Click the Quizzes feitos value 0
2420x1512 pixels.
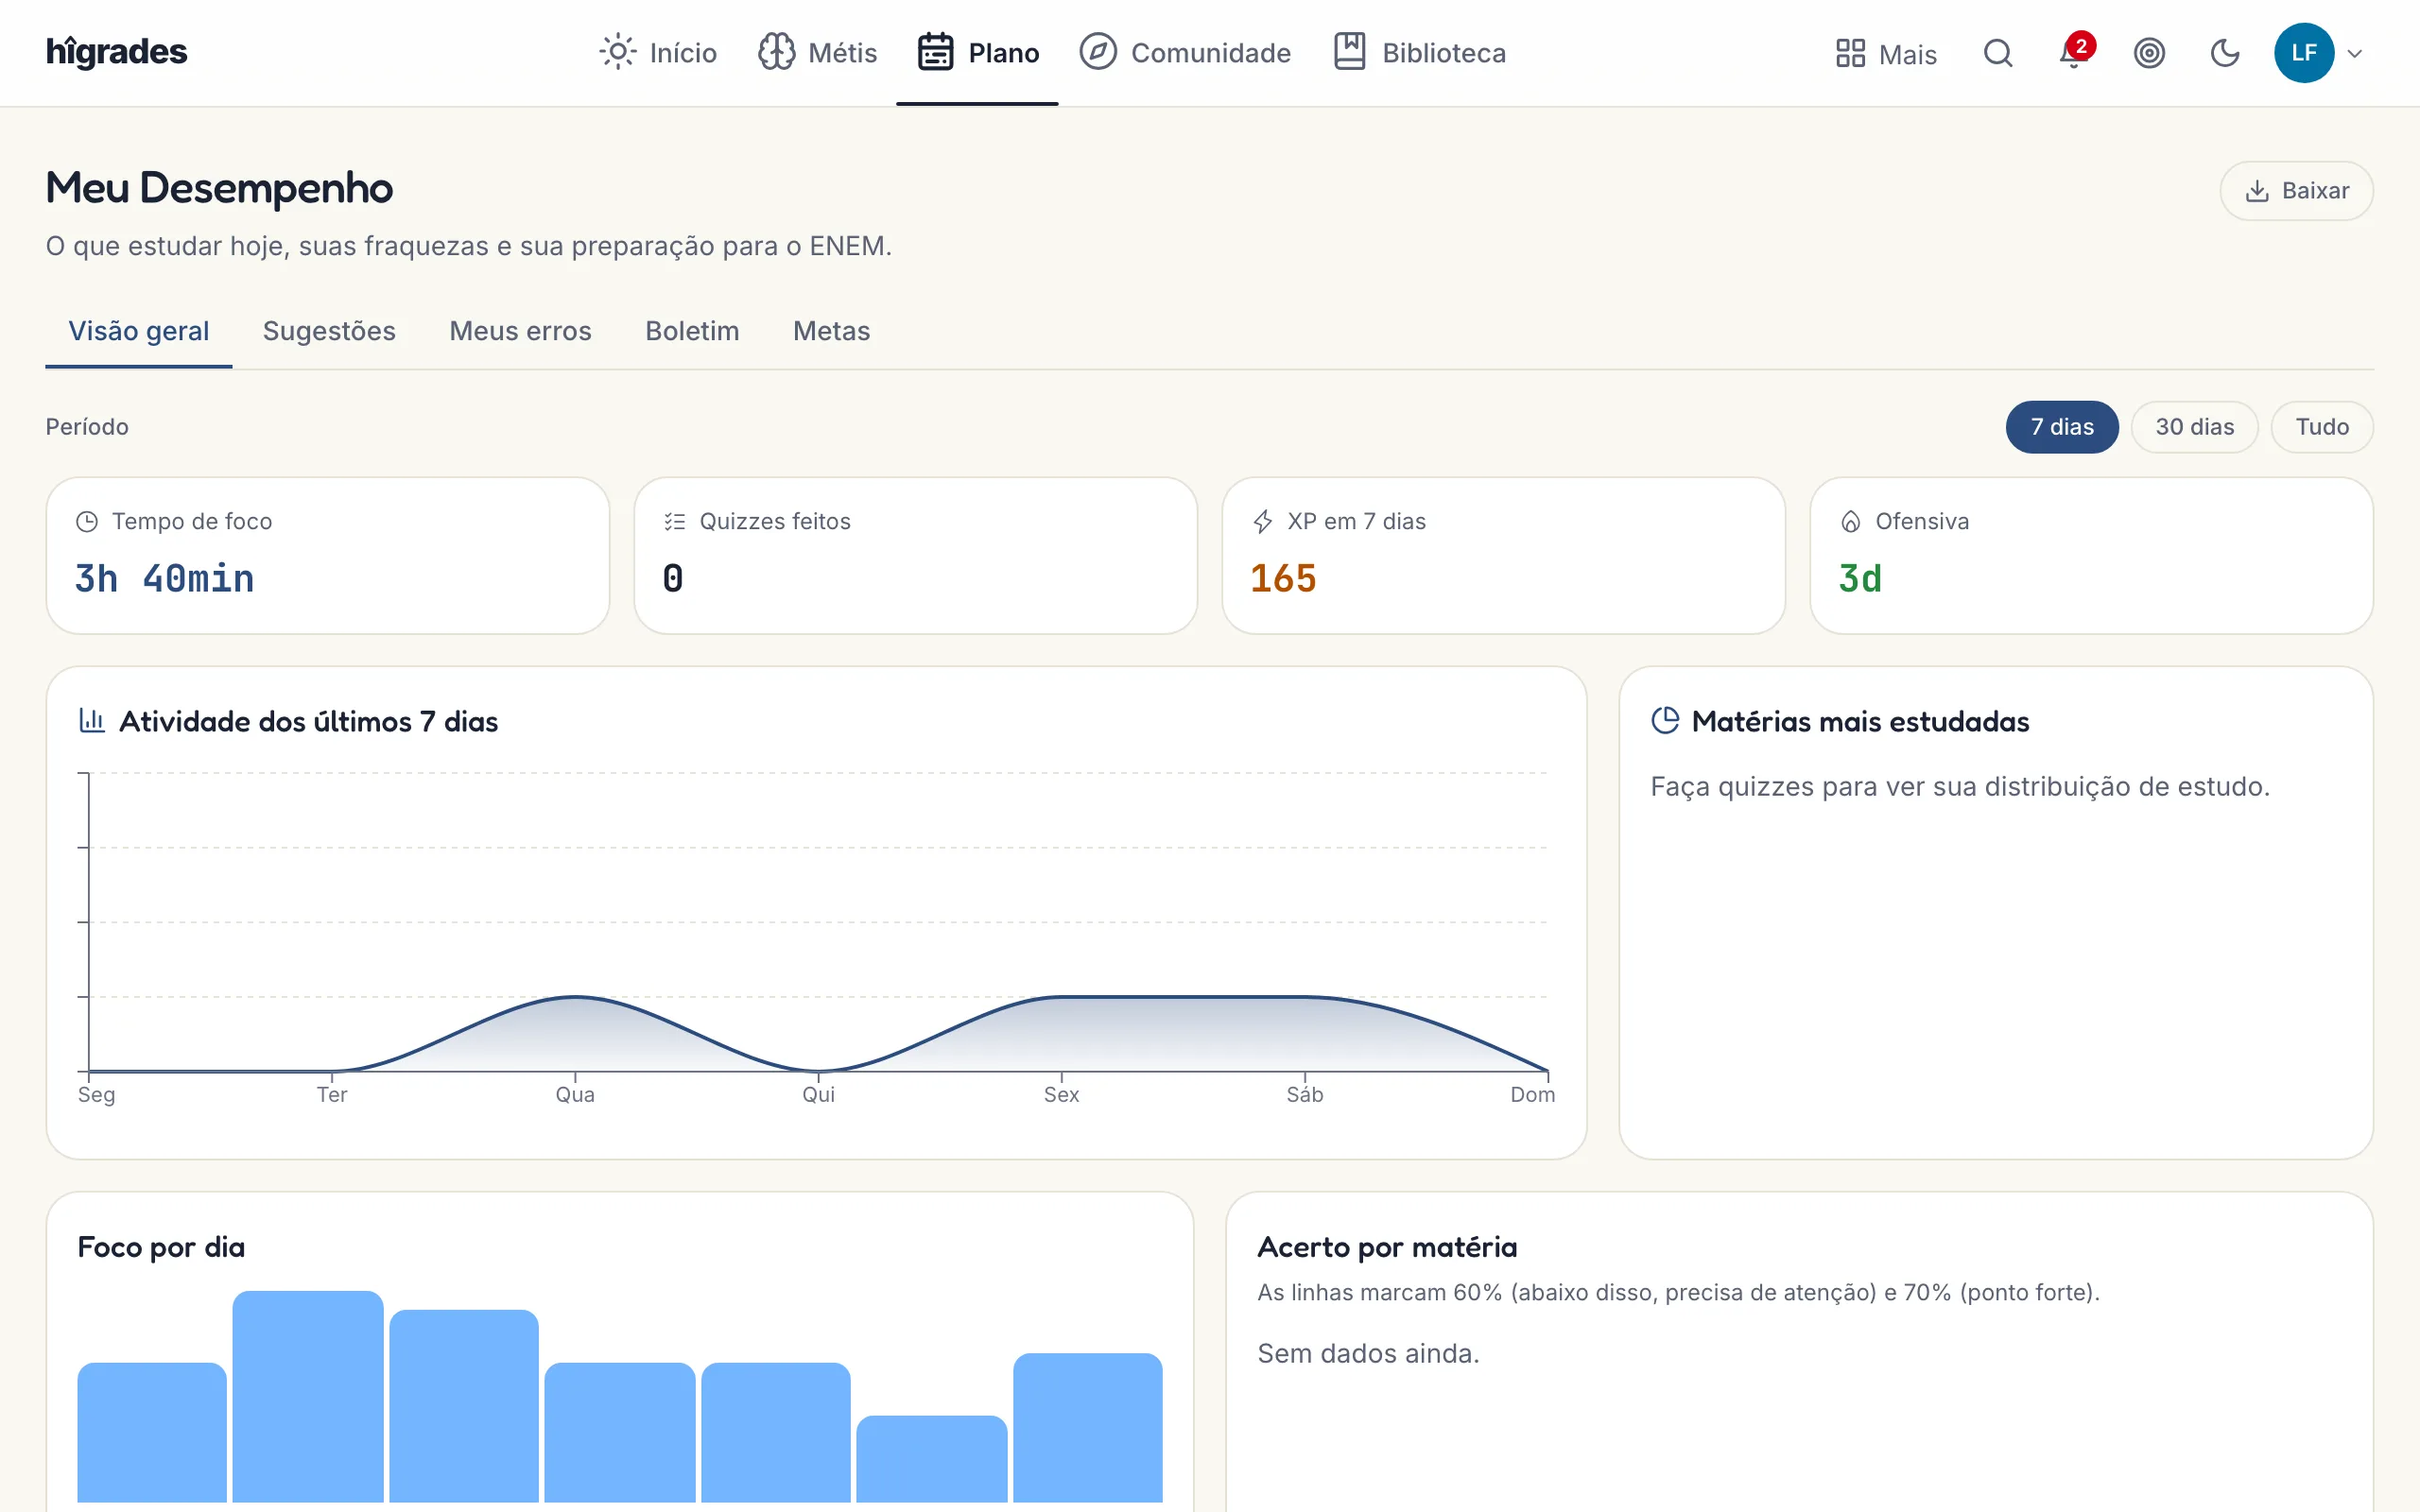click(673, 579)
